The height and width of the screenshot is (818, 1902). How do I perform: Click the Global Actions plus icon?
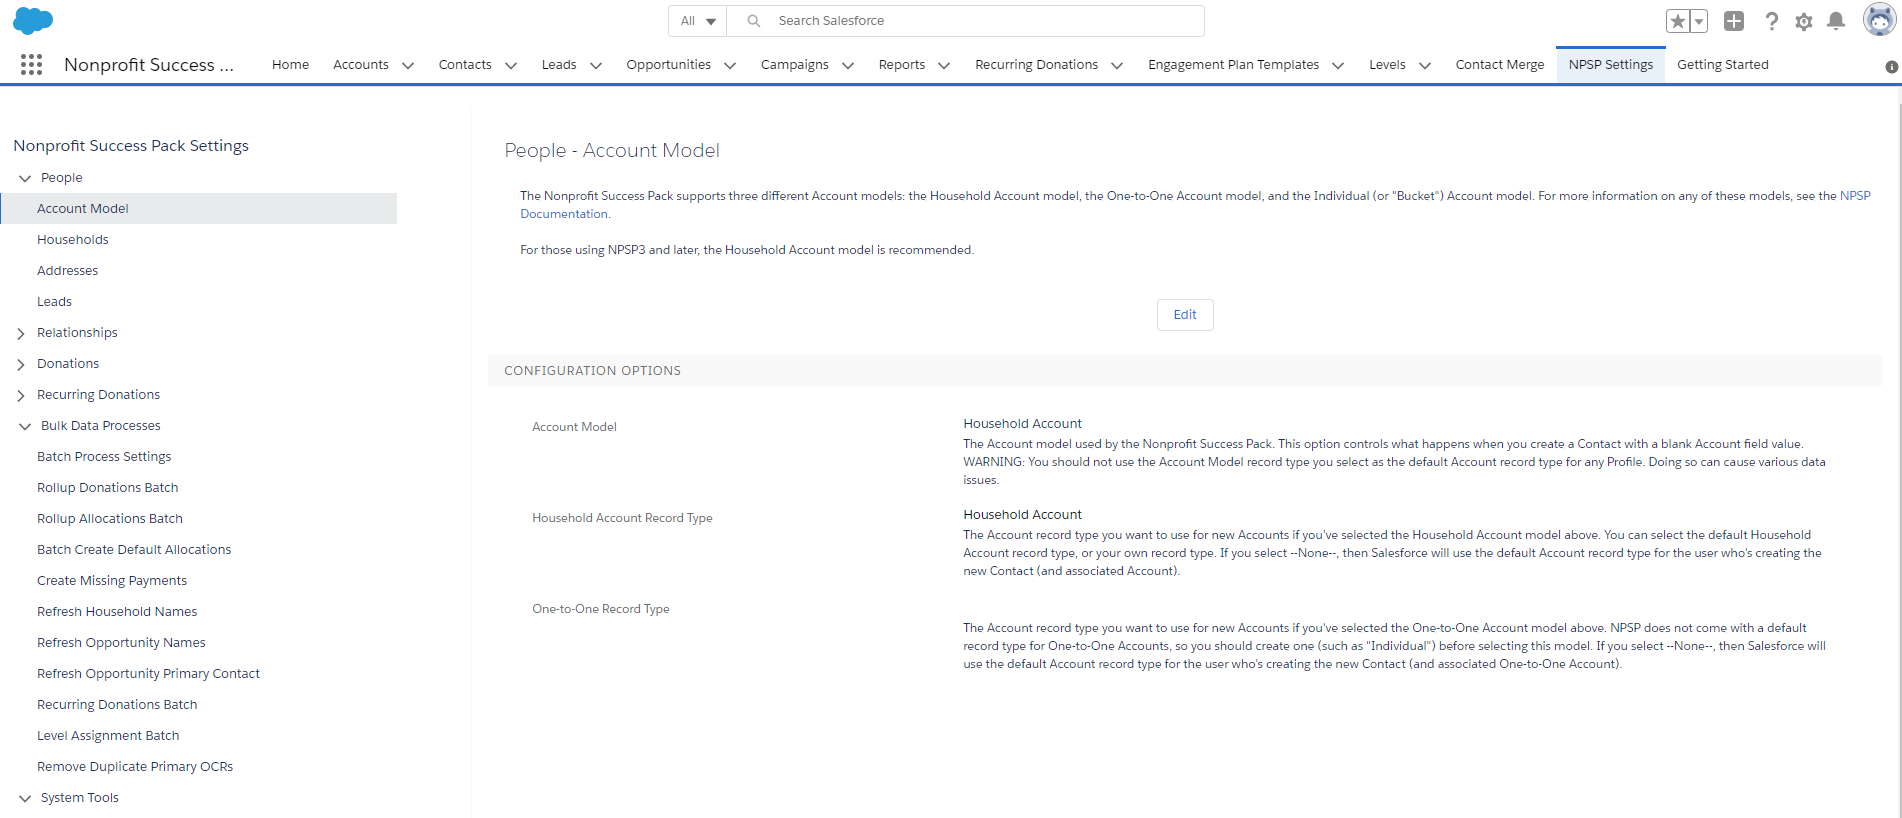[x=1734, y=21]
